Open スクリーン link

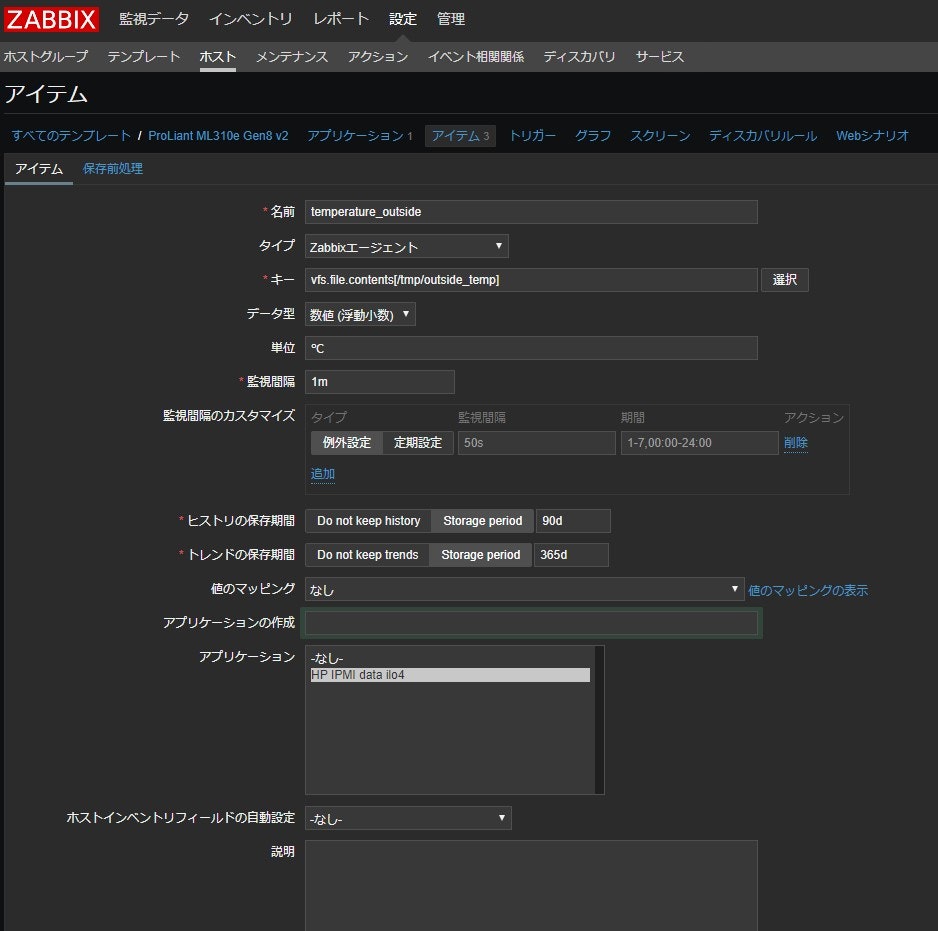pyautogui.click(x=660, y=136)
